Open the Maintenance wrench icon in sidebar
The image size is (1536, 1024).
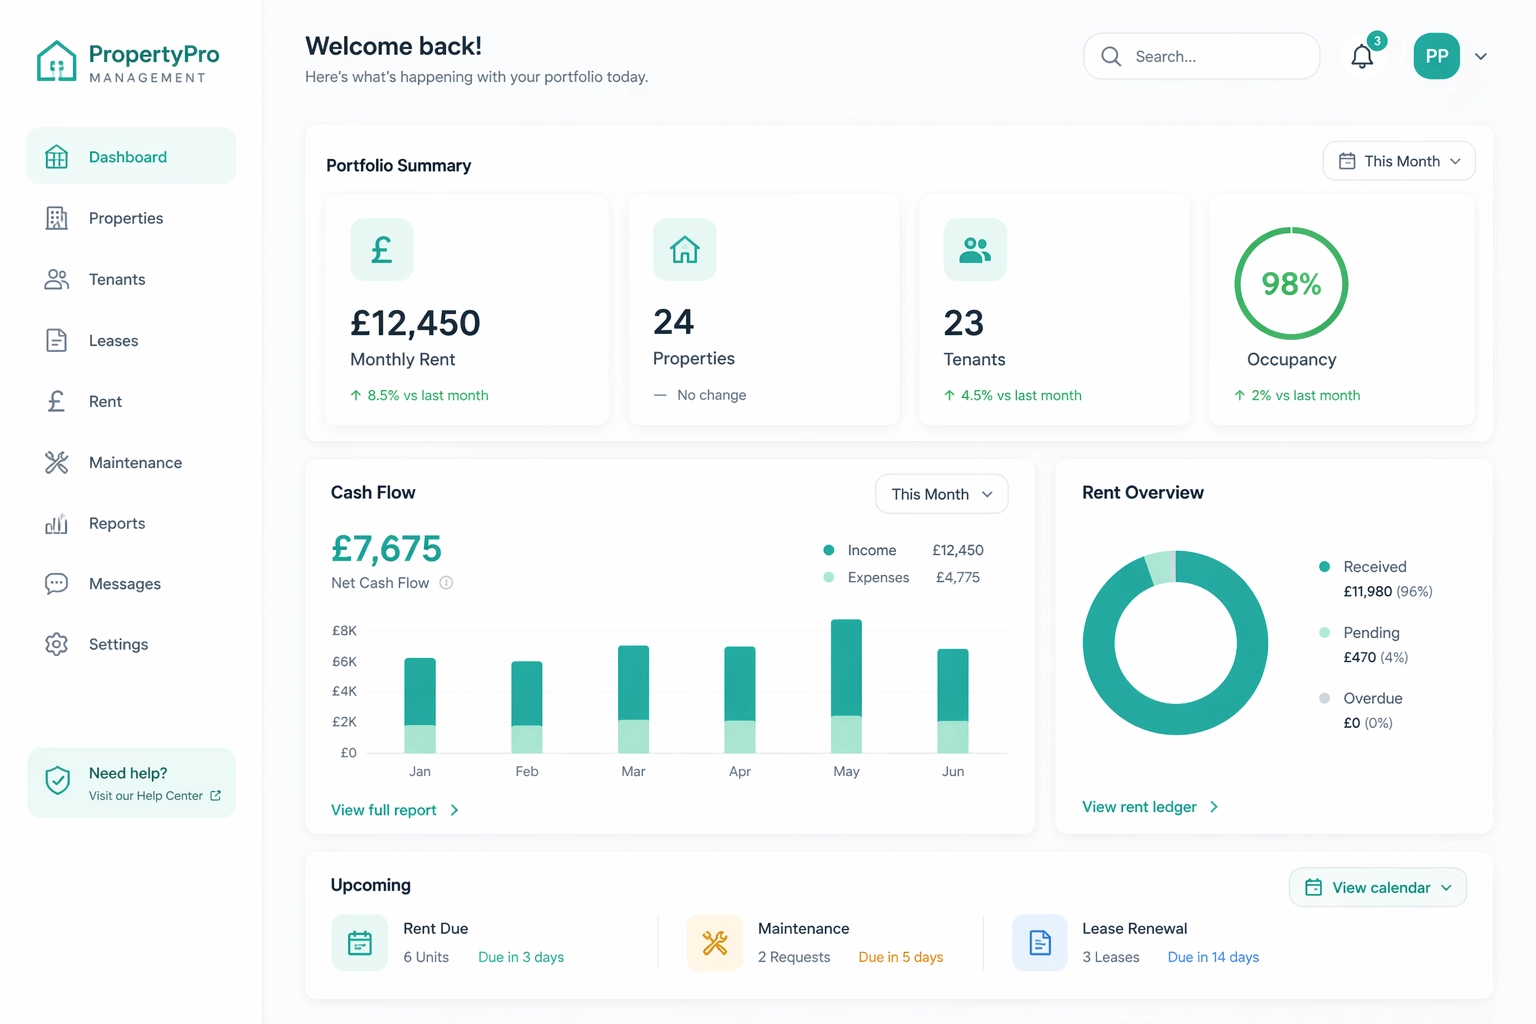(56, 462)
